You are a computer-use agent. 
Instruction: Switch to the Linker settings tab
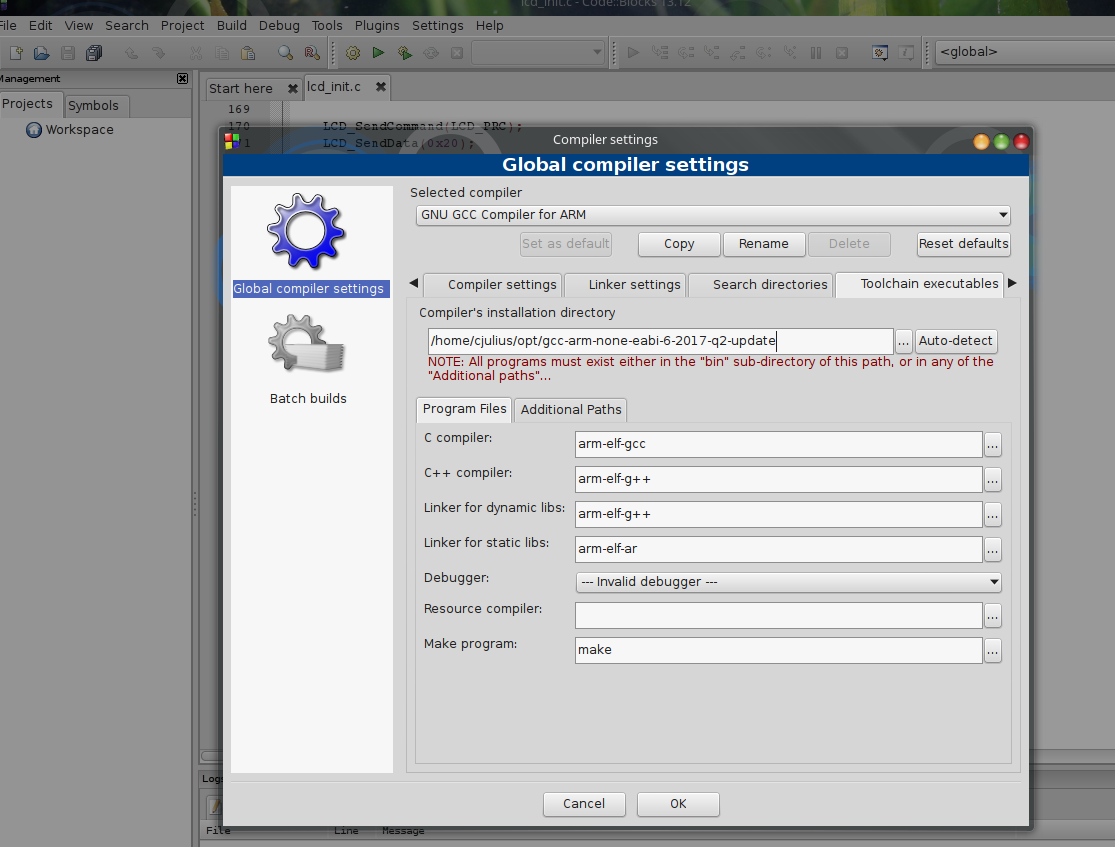[x=625, y=284]
